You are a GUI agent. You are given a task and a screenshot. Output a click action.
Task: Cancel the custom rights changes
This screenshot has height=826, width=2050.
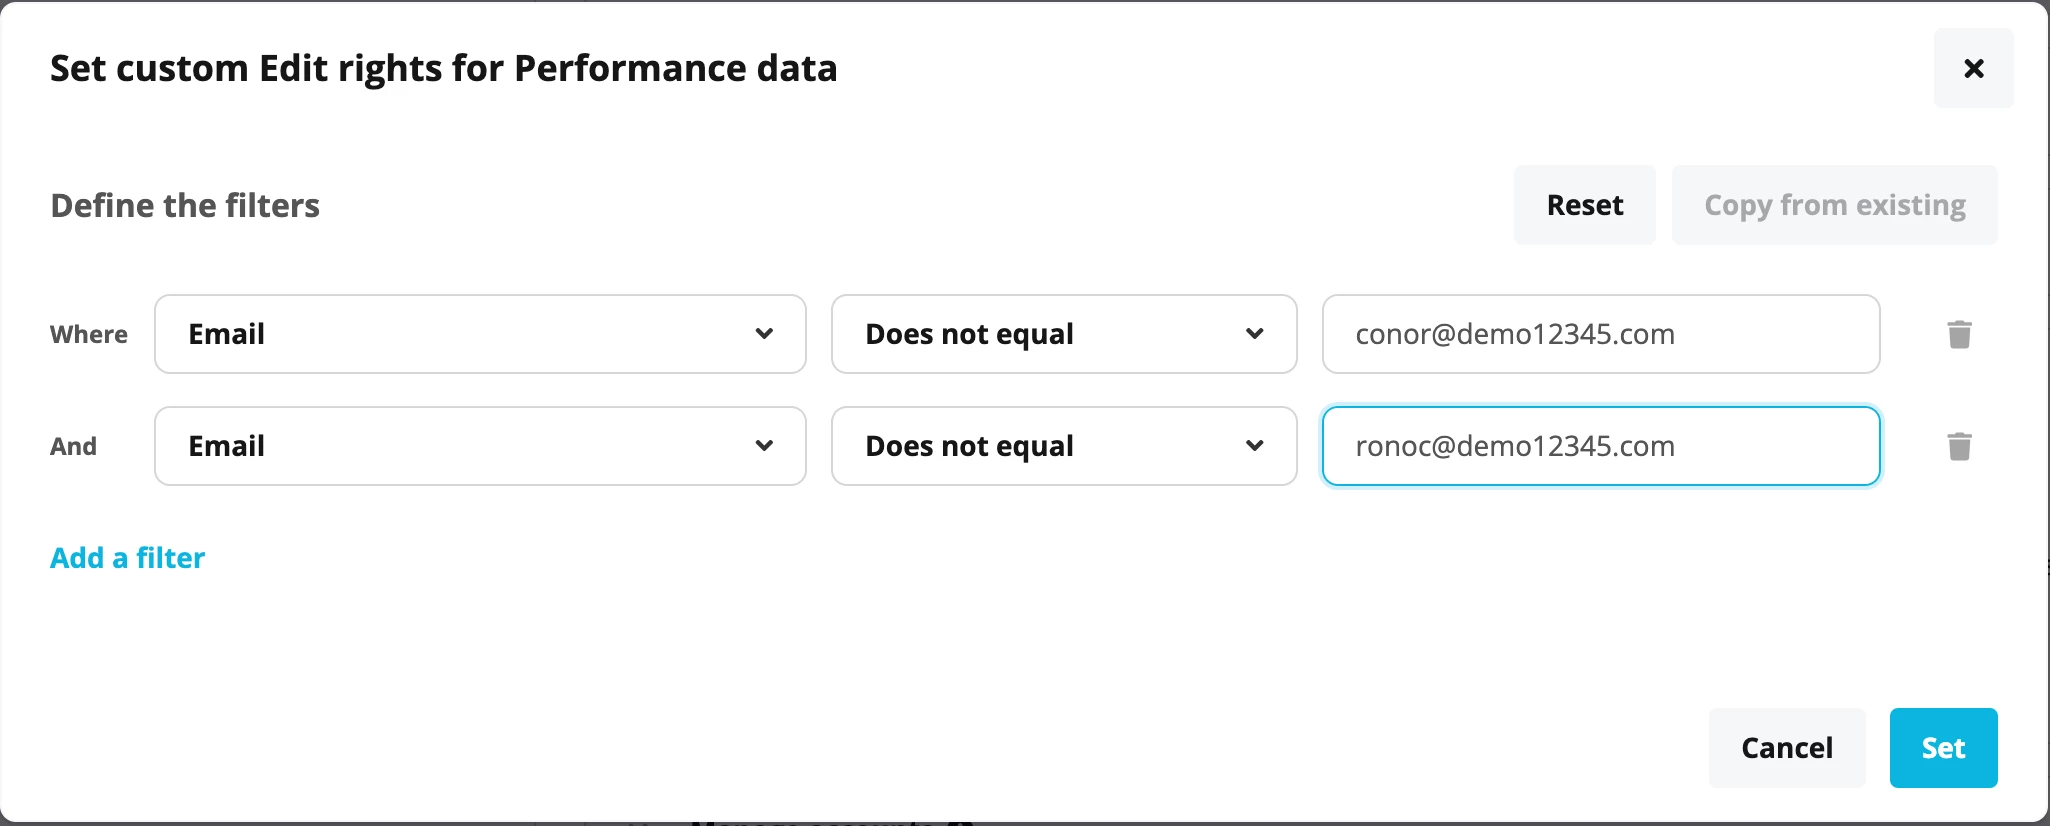1787,748
